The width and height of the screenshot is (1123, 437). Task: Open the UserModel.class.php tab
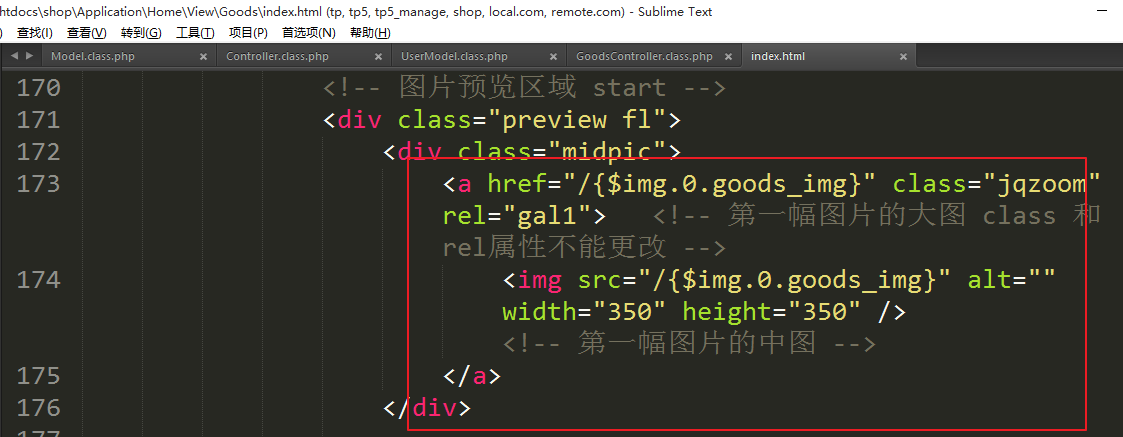(454, 57)
